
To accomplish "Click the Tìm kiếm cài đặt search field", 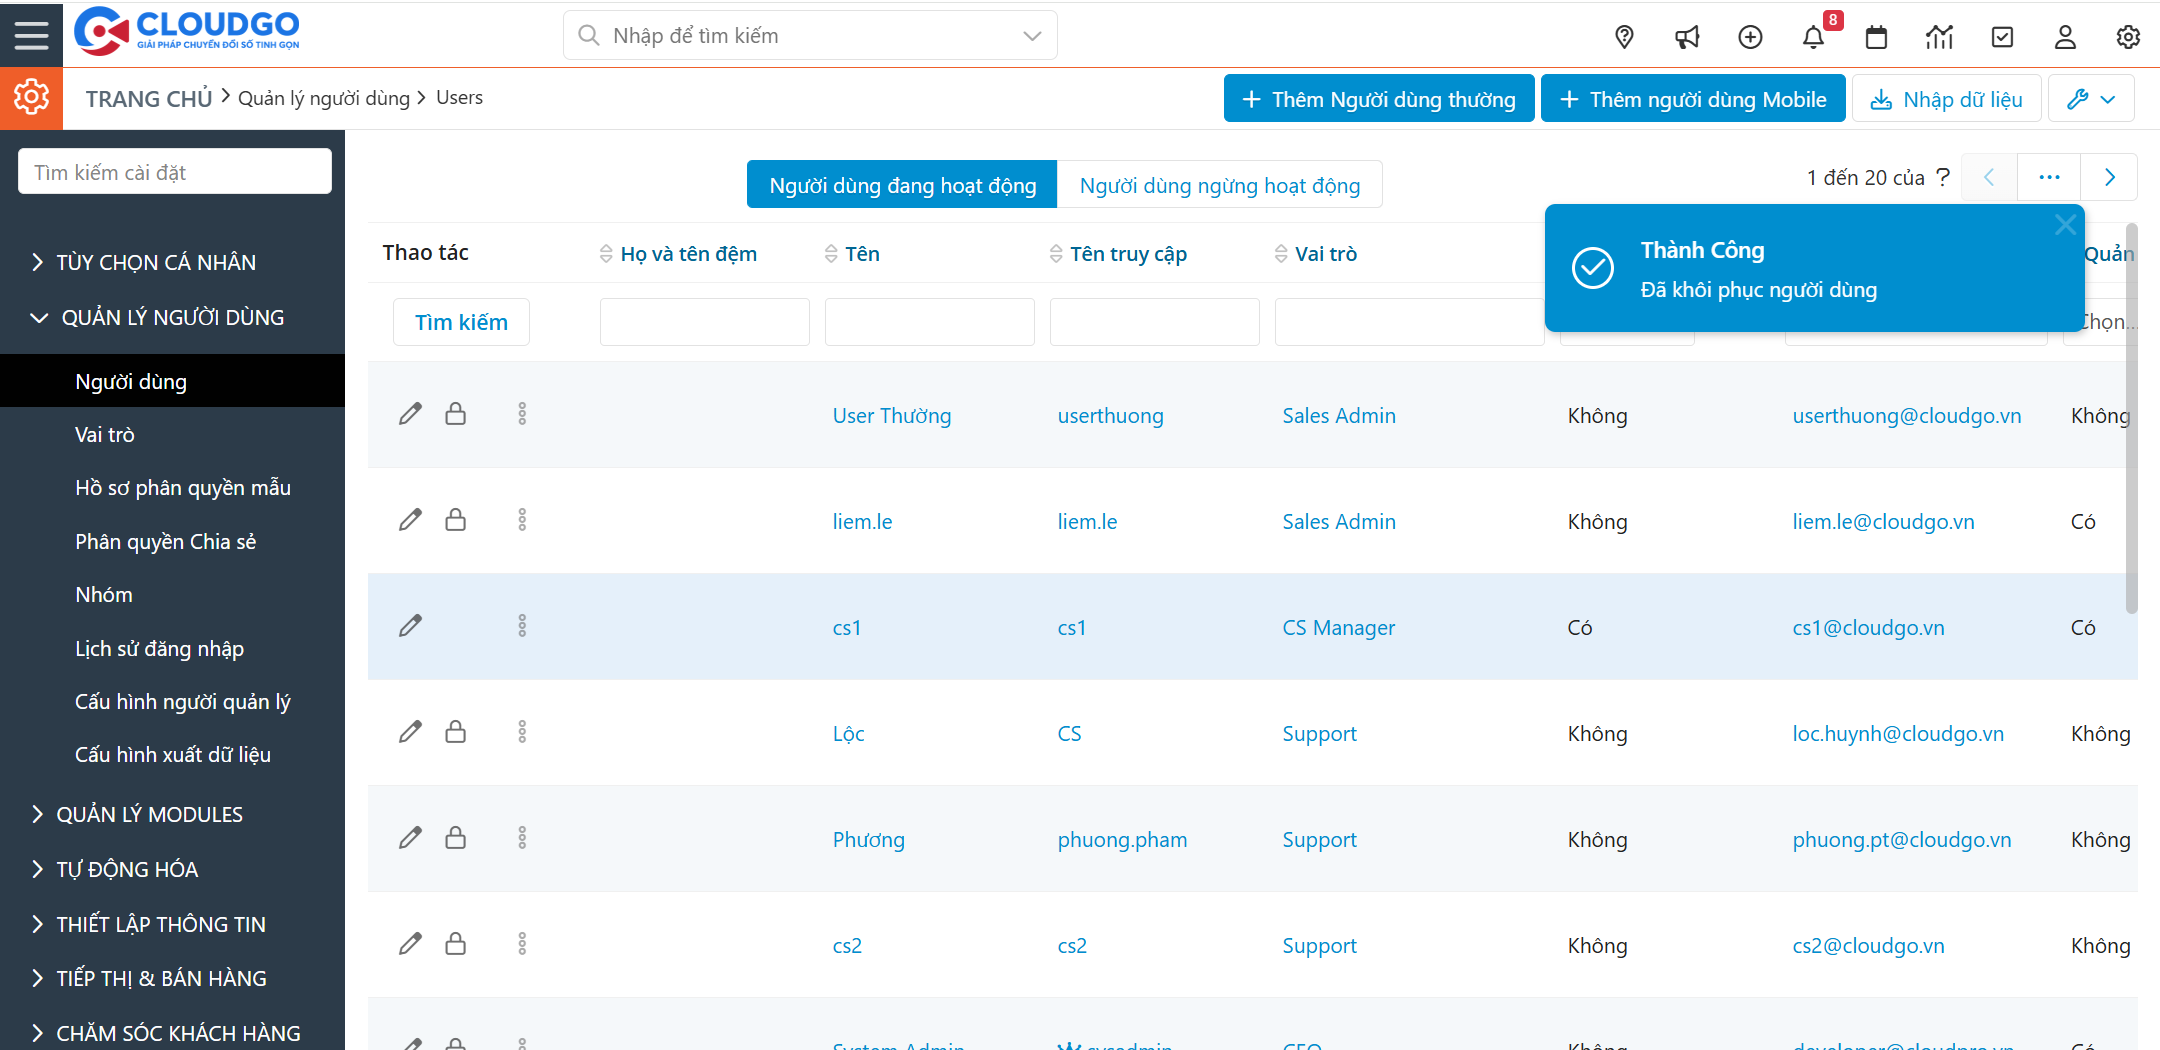I will click(175, 172).
